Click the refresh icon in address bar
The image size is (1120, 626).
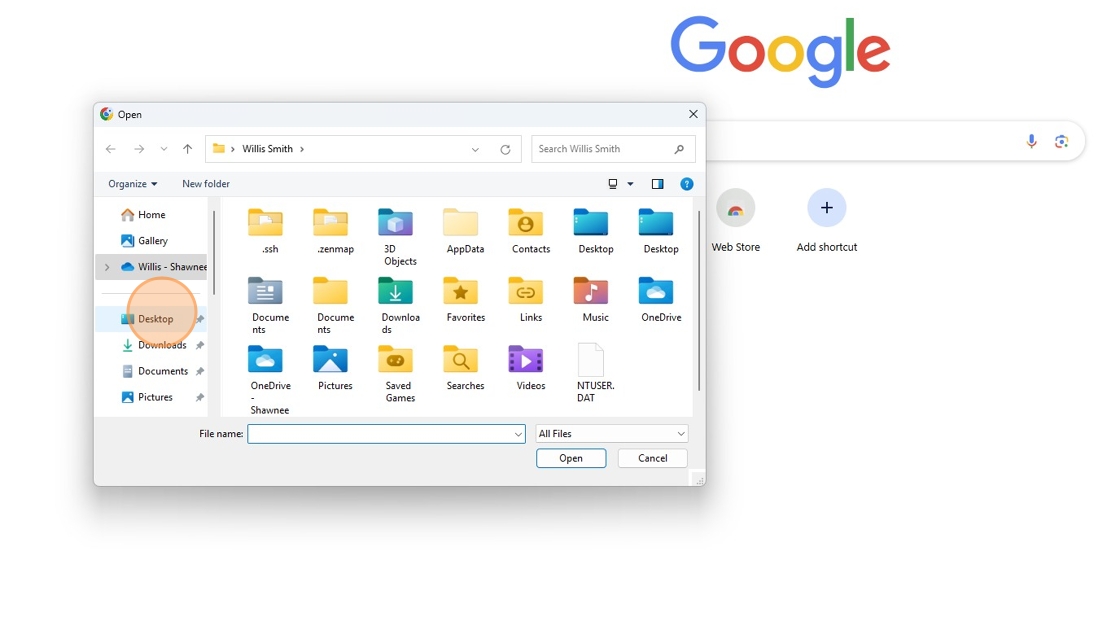tap(505, 149)
